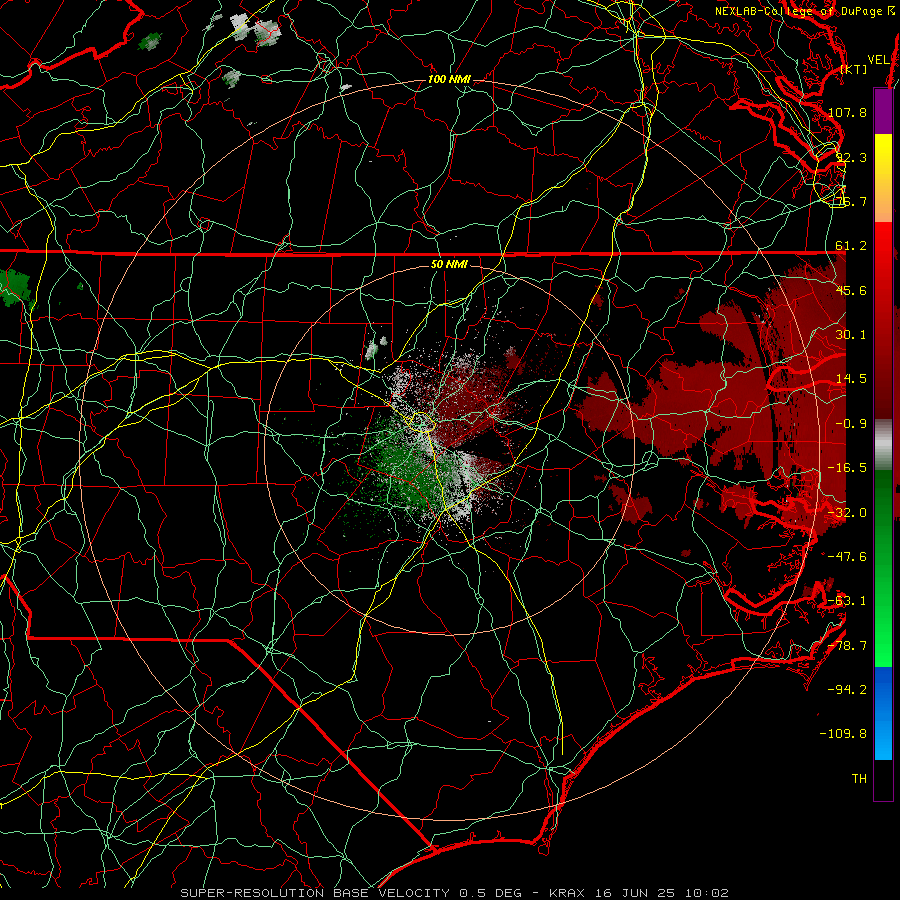Click the 76.7 legend value
Viewport: 900px width, 900px height.
click(x=851, y=201)
